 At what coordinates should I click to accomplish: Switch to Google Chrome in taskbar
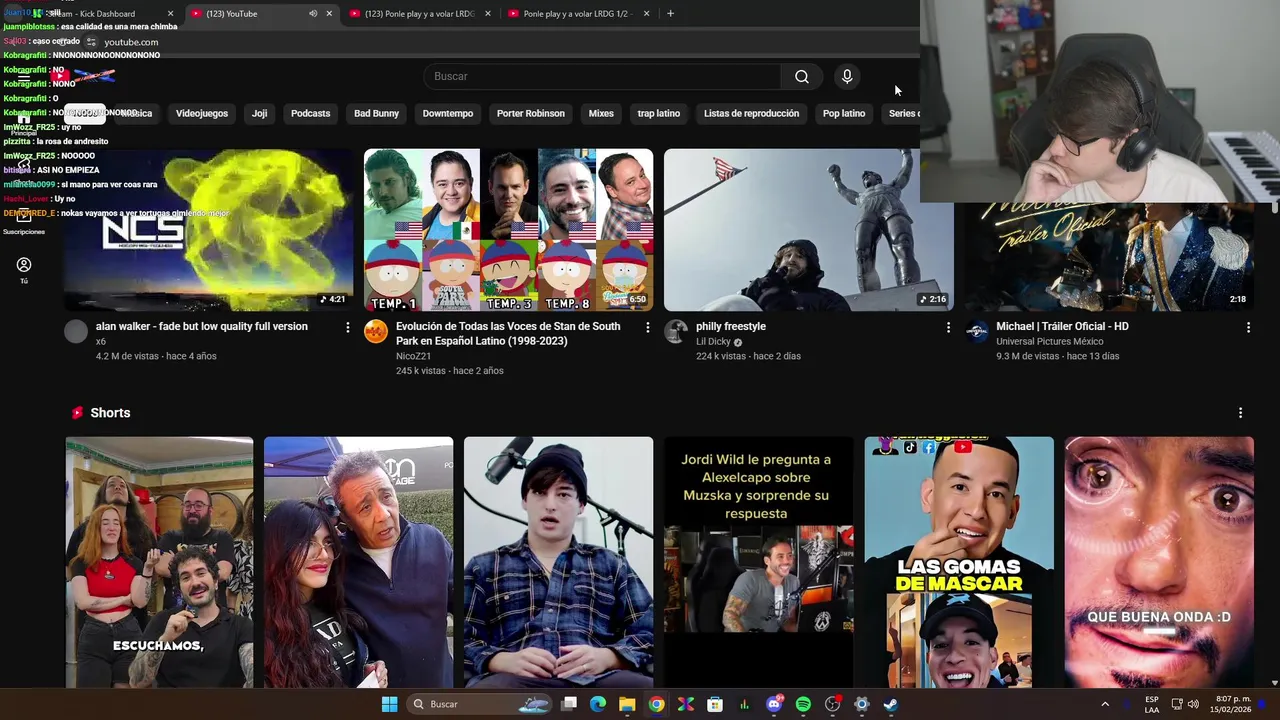pos(656,704)
